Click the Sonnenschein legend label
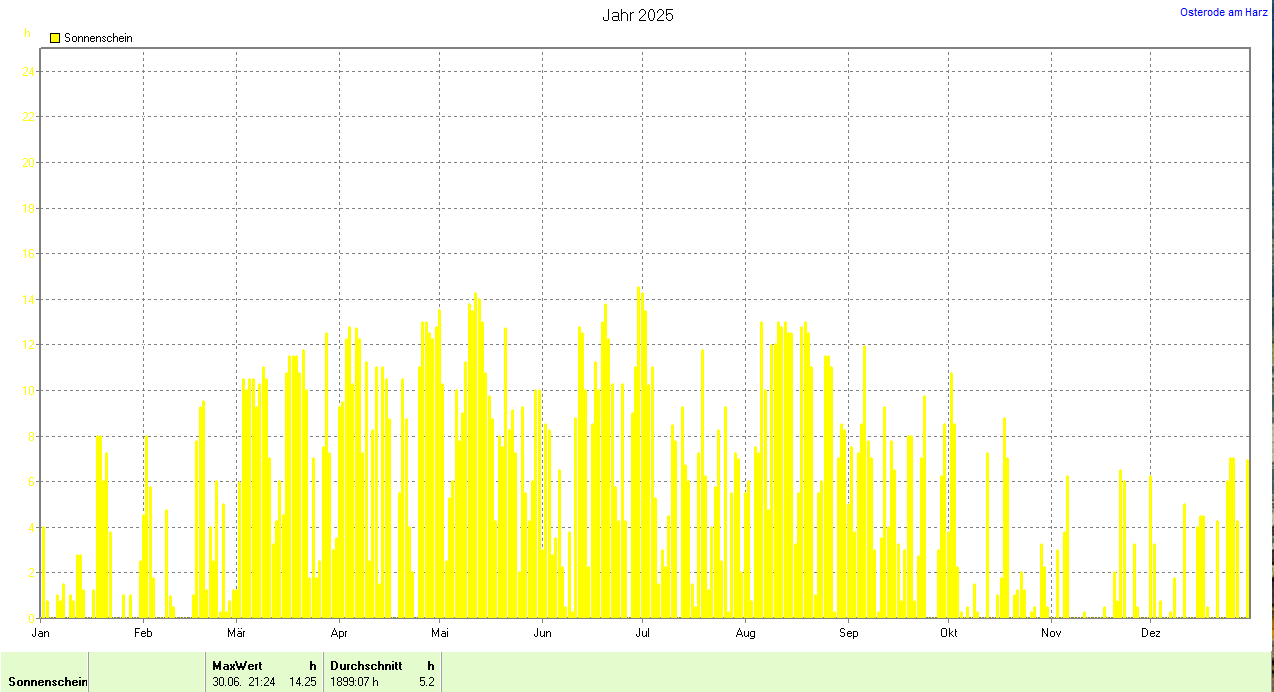 [98, 38]
